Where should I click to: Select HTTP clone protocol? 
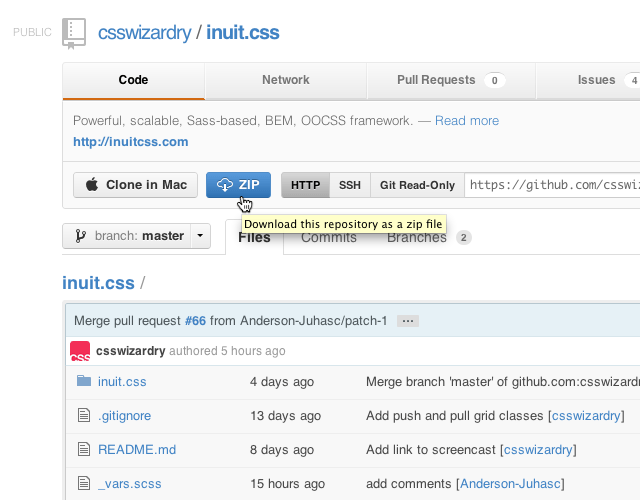coord(305,185)
